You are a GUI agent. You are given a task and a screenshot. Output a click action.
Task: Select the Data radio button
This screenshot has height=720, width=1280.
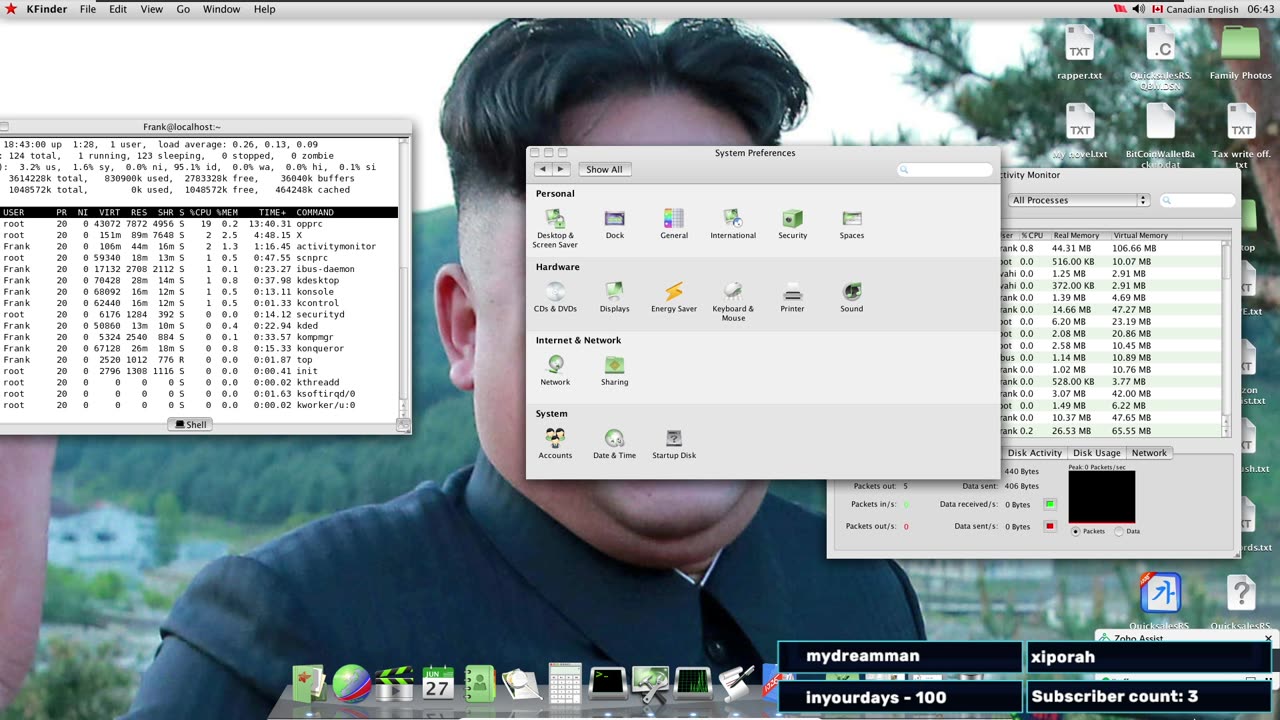(x=1119, y=531)
